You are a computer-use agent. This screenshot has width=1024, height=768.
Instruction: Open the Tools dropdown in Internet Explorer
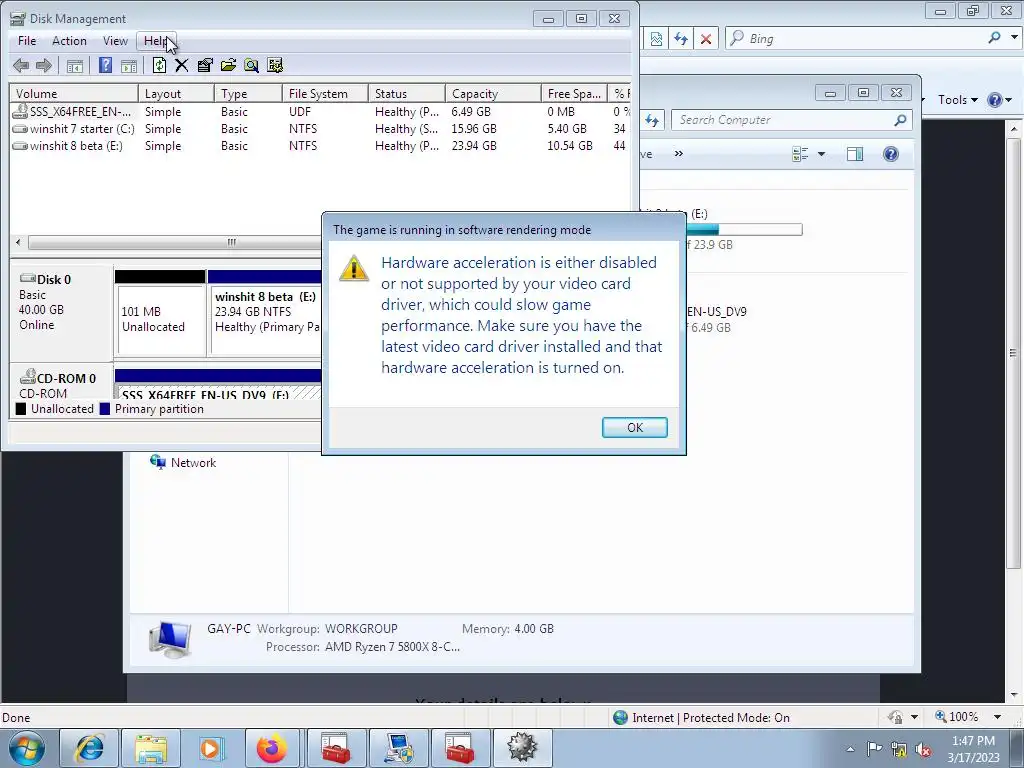pos(957,100)
